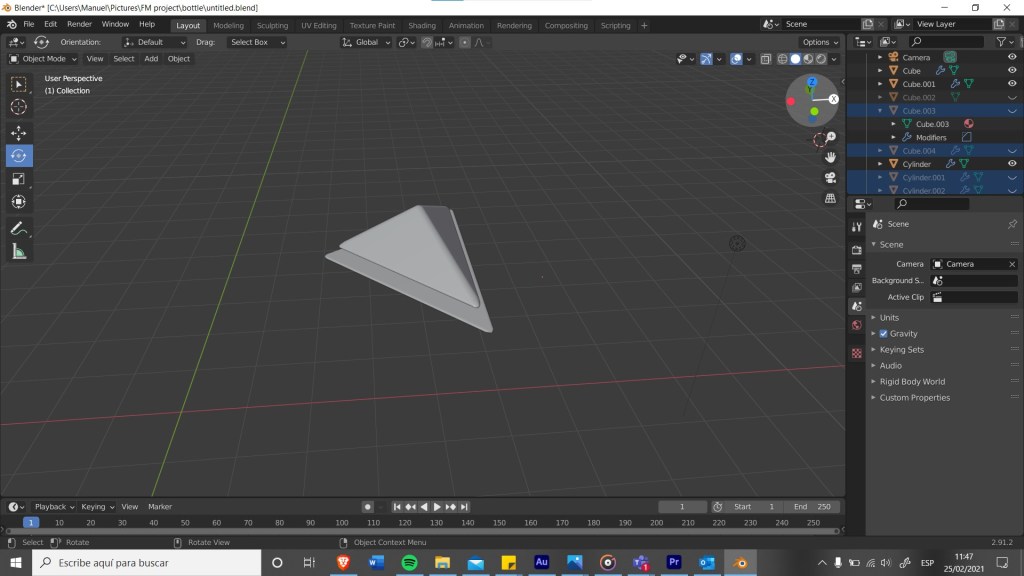Open the Object Mode dropdown
Screen dimensions: 1024x576
43,59
